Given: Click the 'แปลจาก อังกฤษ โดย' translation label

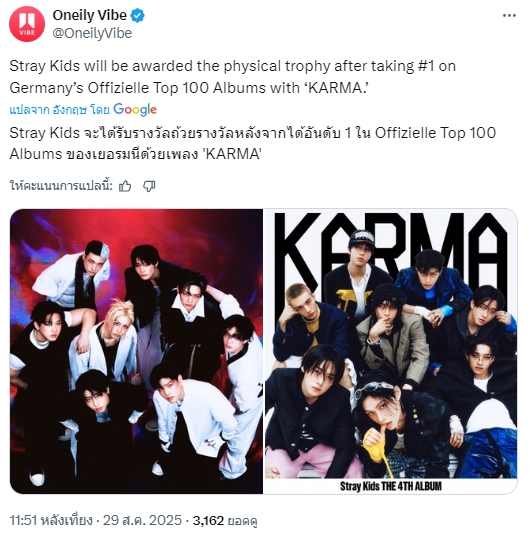Looking at the screenshot, I should click(59, 110).
